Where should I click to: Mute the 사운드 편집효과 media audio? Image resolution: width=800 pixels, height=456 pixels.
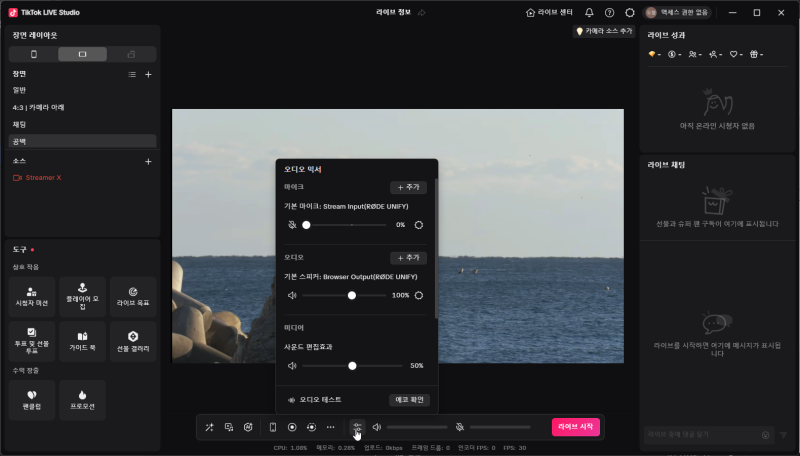(x=292, y=366)
